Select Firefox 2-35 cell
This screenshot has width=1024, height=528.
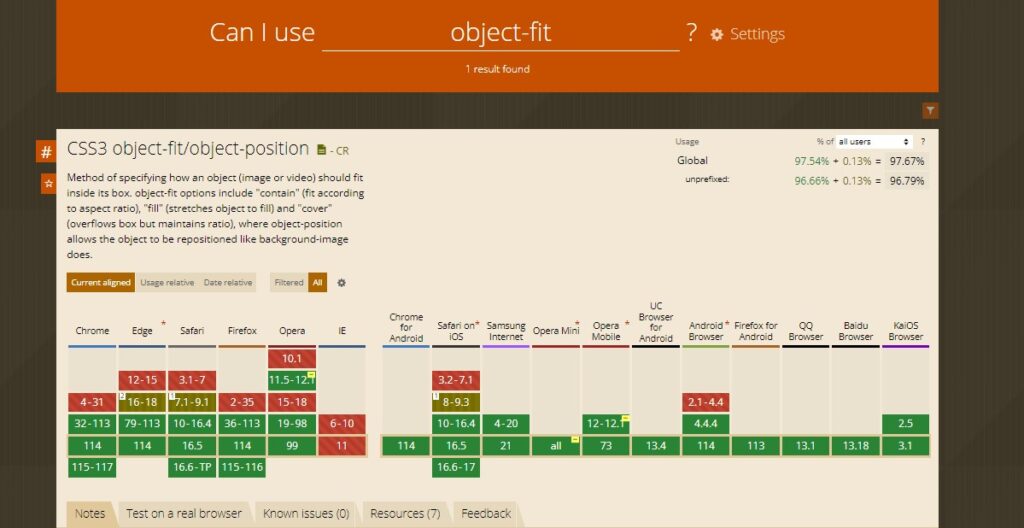pos(242,403)
